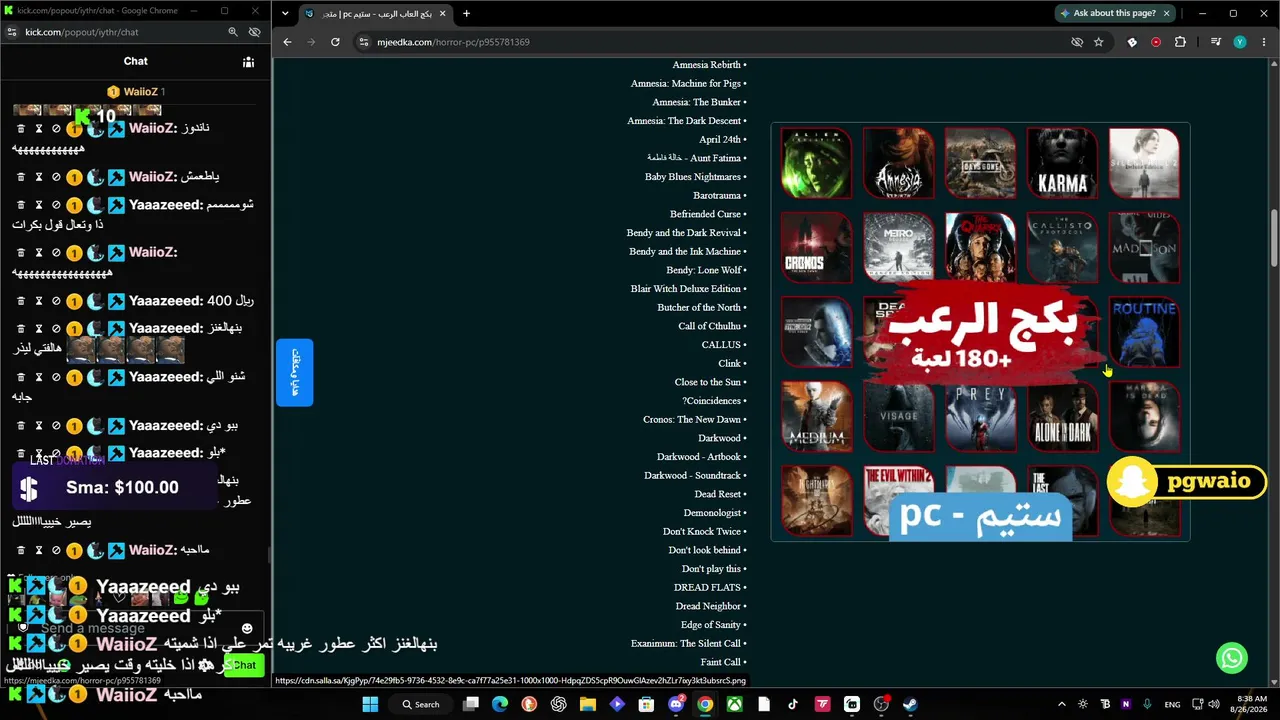The width and height of the screenshot is (1280, 720).
Task: Click 'Call of Cthulhu' in the list
Action: (710, 326)
